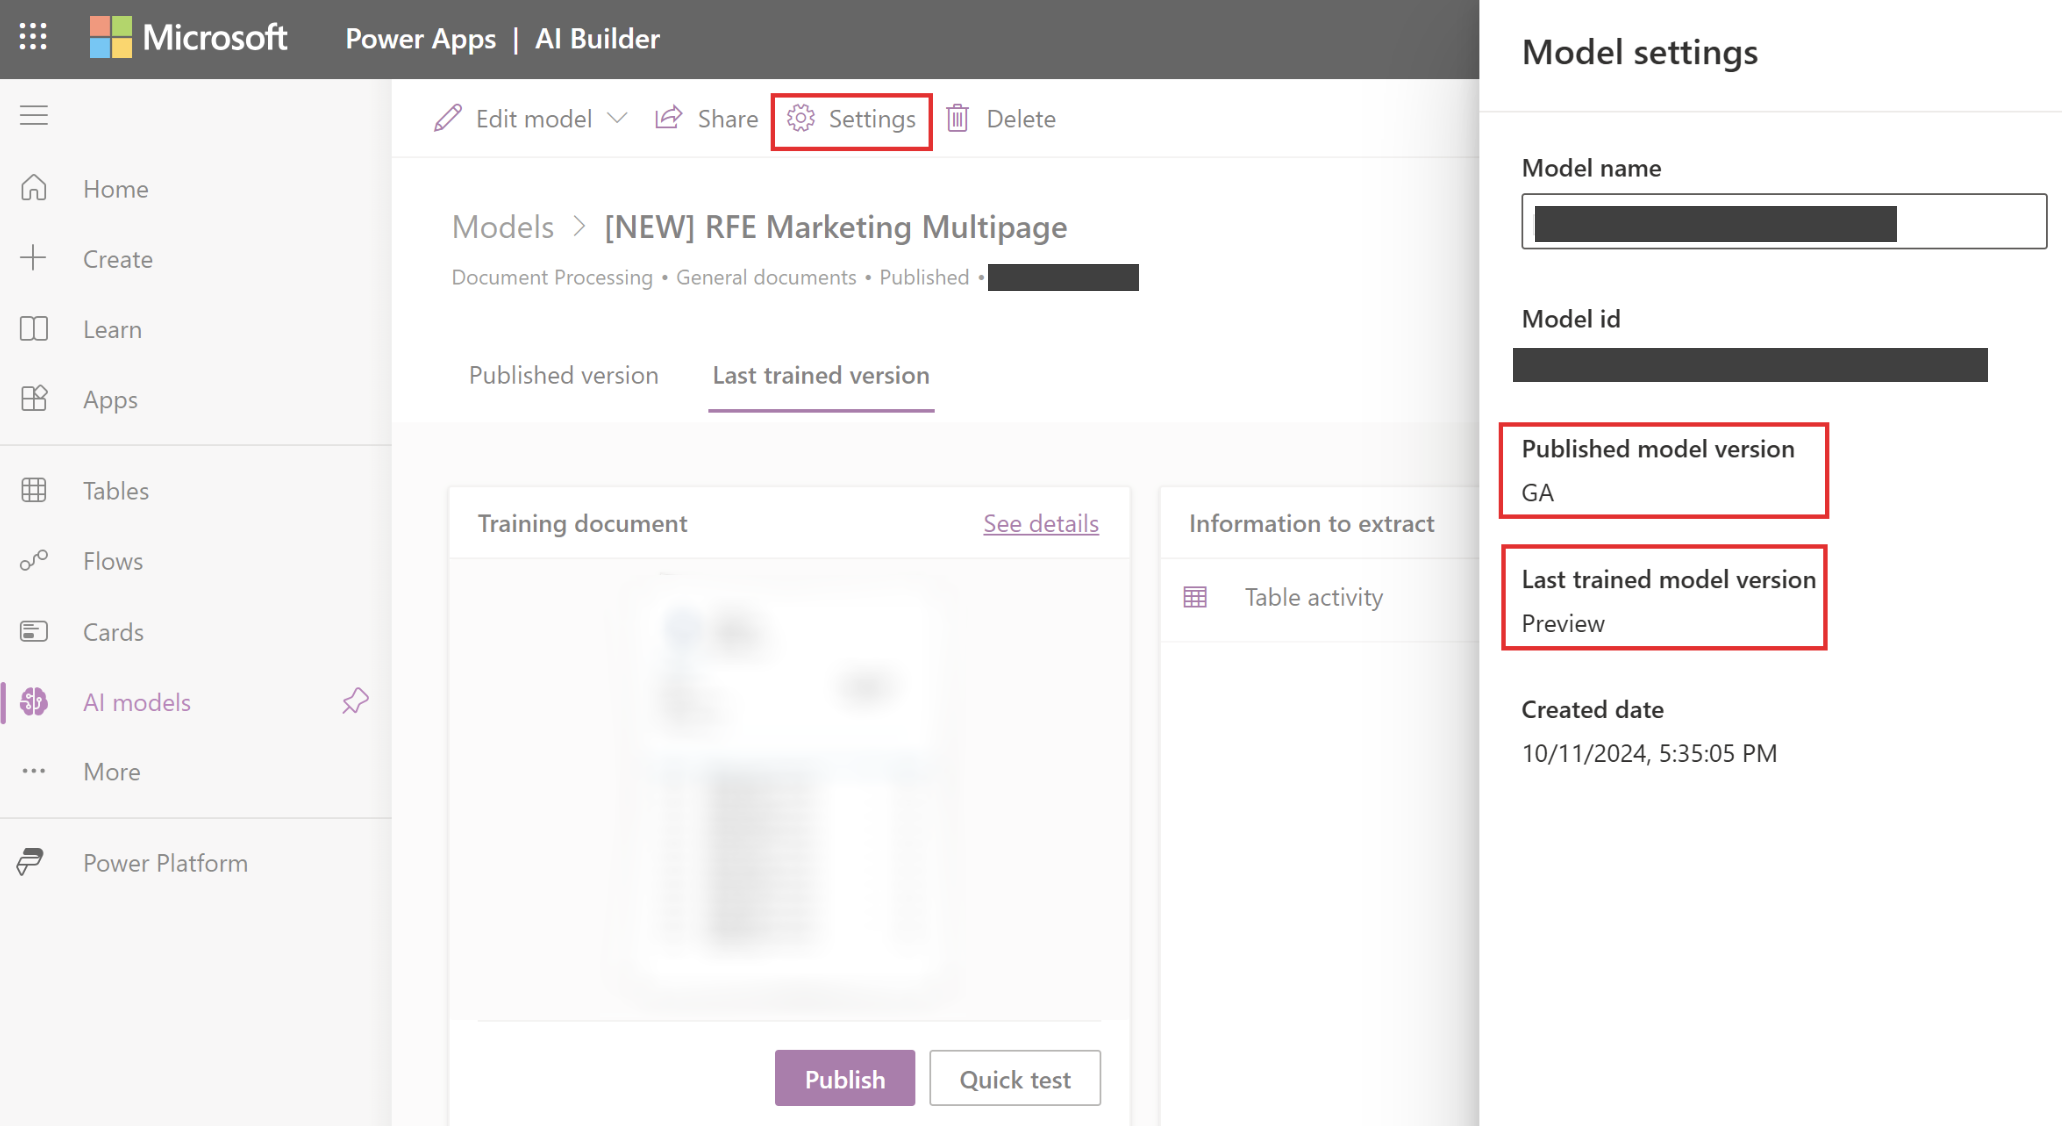Click the Power Platform navigation item
This screenshot has width=2062, height=1126.
[165, 861]
